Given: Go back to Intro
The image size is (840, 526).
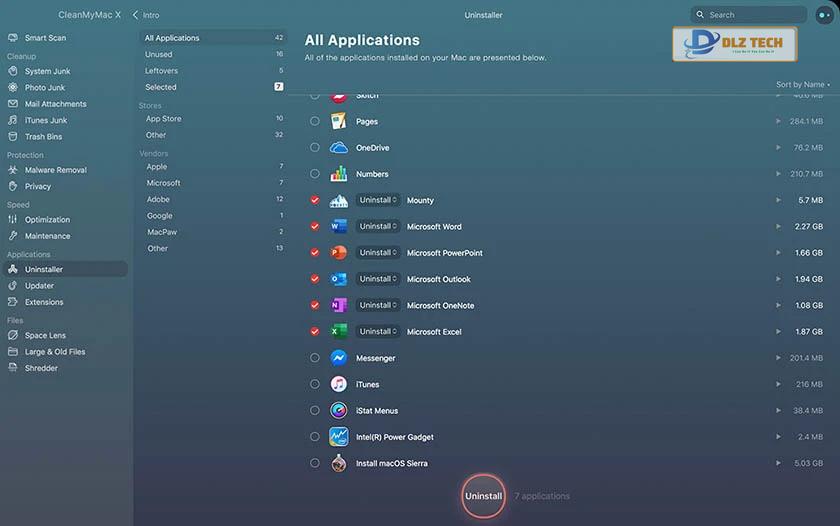Looking at the screenshot, I should (x=146, y=15).
